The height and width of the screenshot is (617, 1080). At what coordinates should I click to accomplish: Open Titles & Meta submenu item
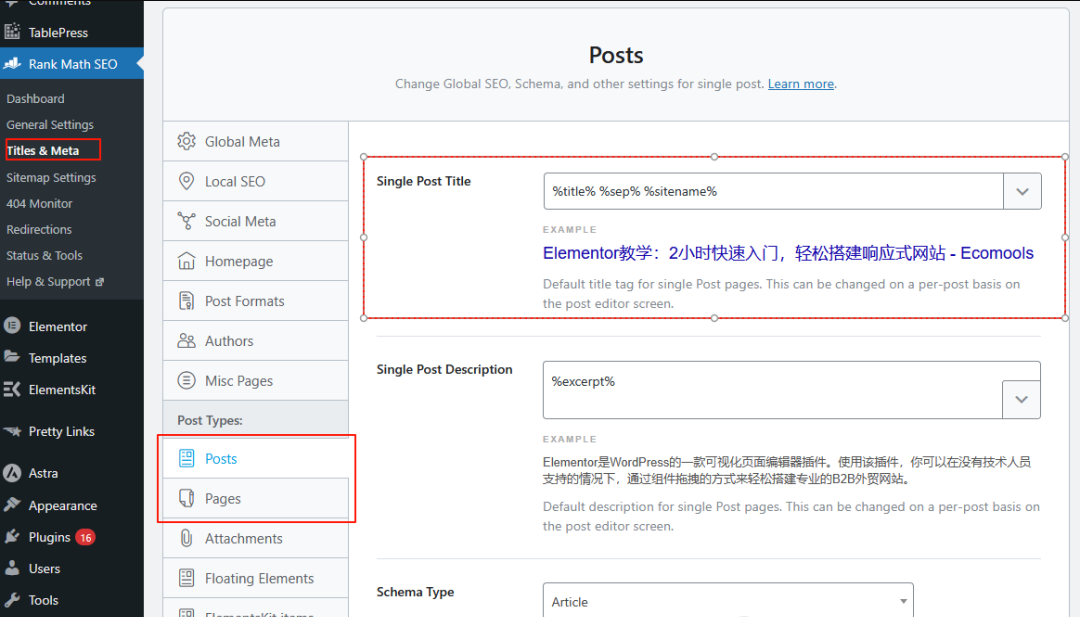(43, 151)
